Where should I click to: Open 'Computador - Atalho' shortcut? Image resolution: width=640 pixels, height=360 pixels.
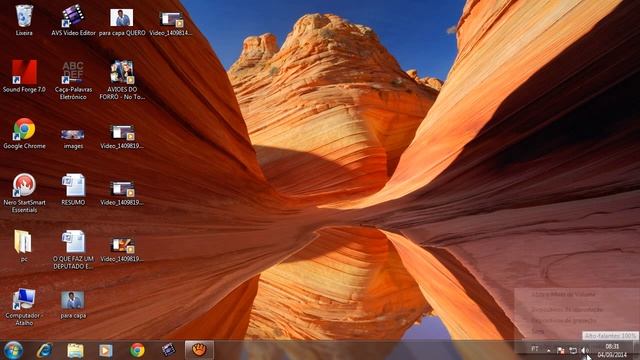tap(24, 306)
